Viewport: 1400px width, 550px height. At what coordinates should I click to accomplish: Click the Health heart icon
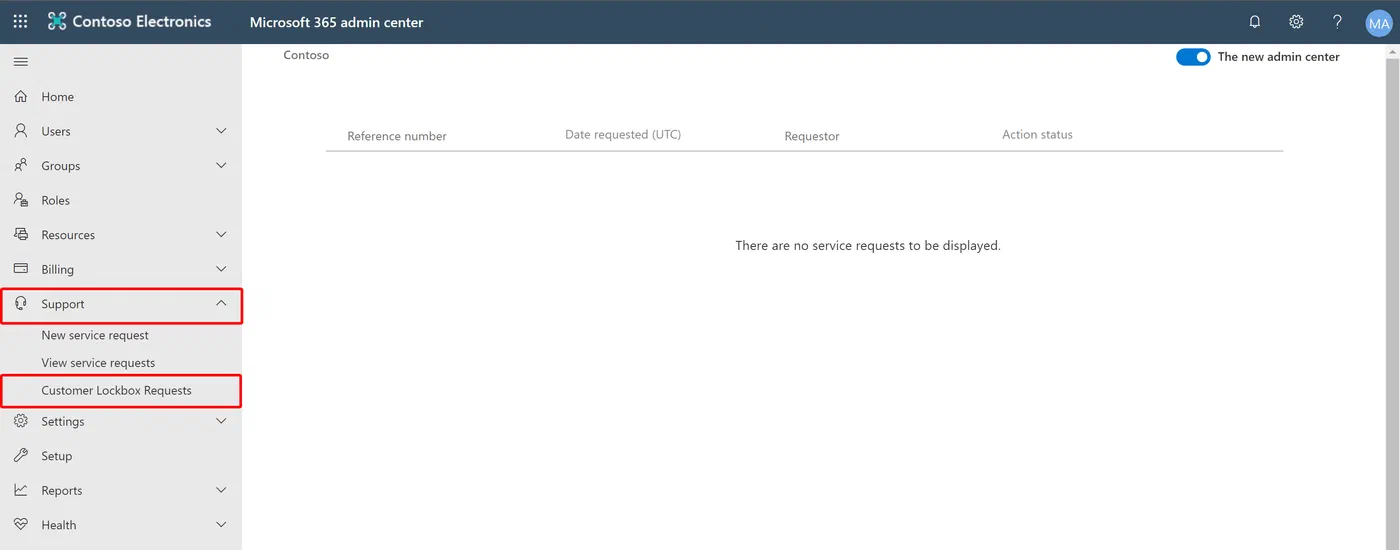click(21, 525)
